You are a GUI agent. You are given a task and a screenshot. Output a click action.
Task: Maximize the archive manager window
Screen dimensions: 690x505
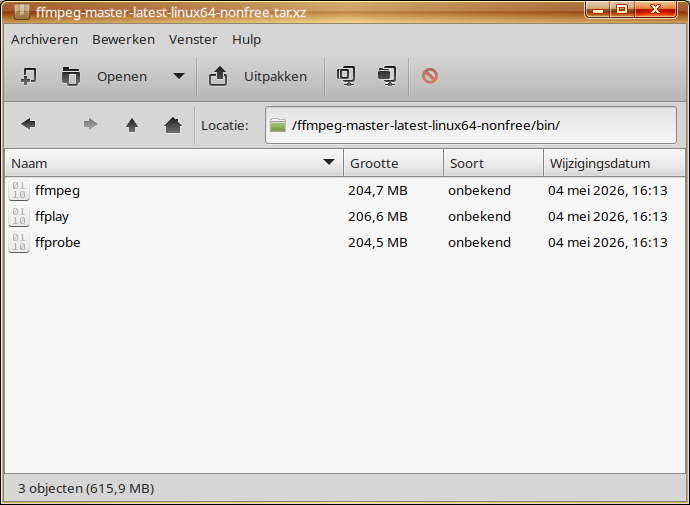click(622, 10)
